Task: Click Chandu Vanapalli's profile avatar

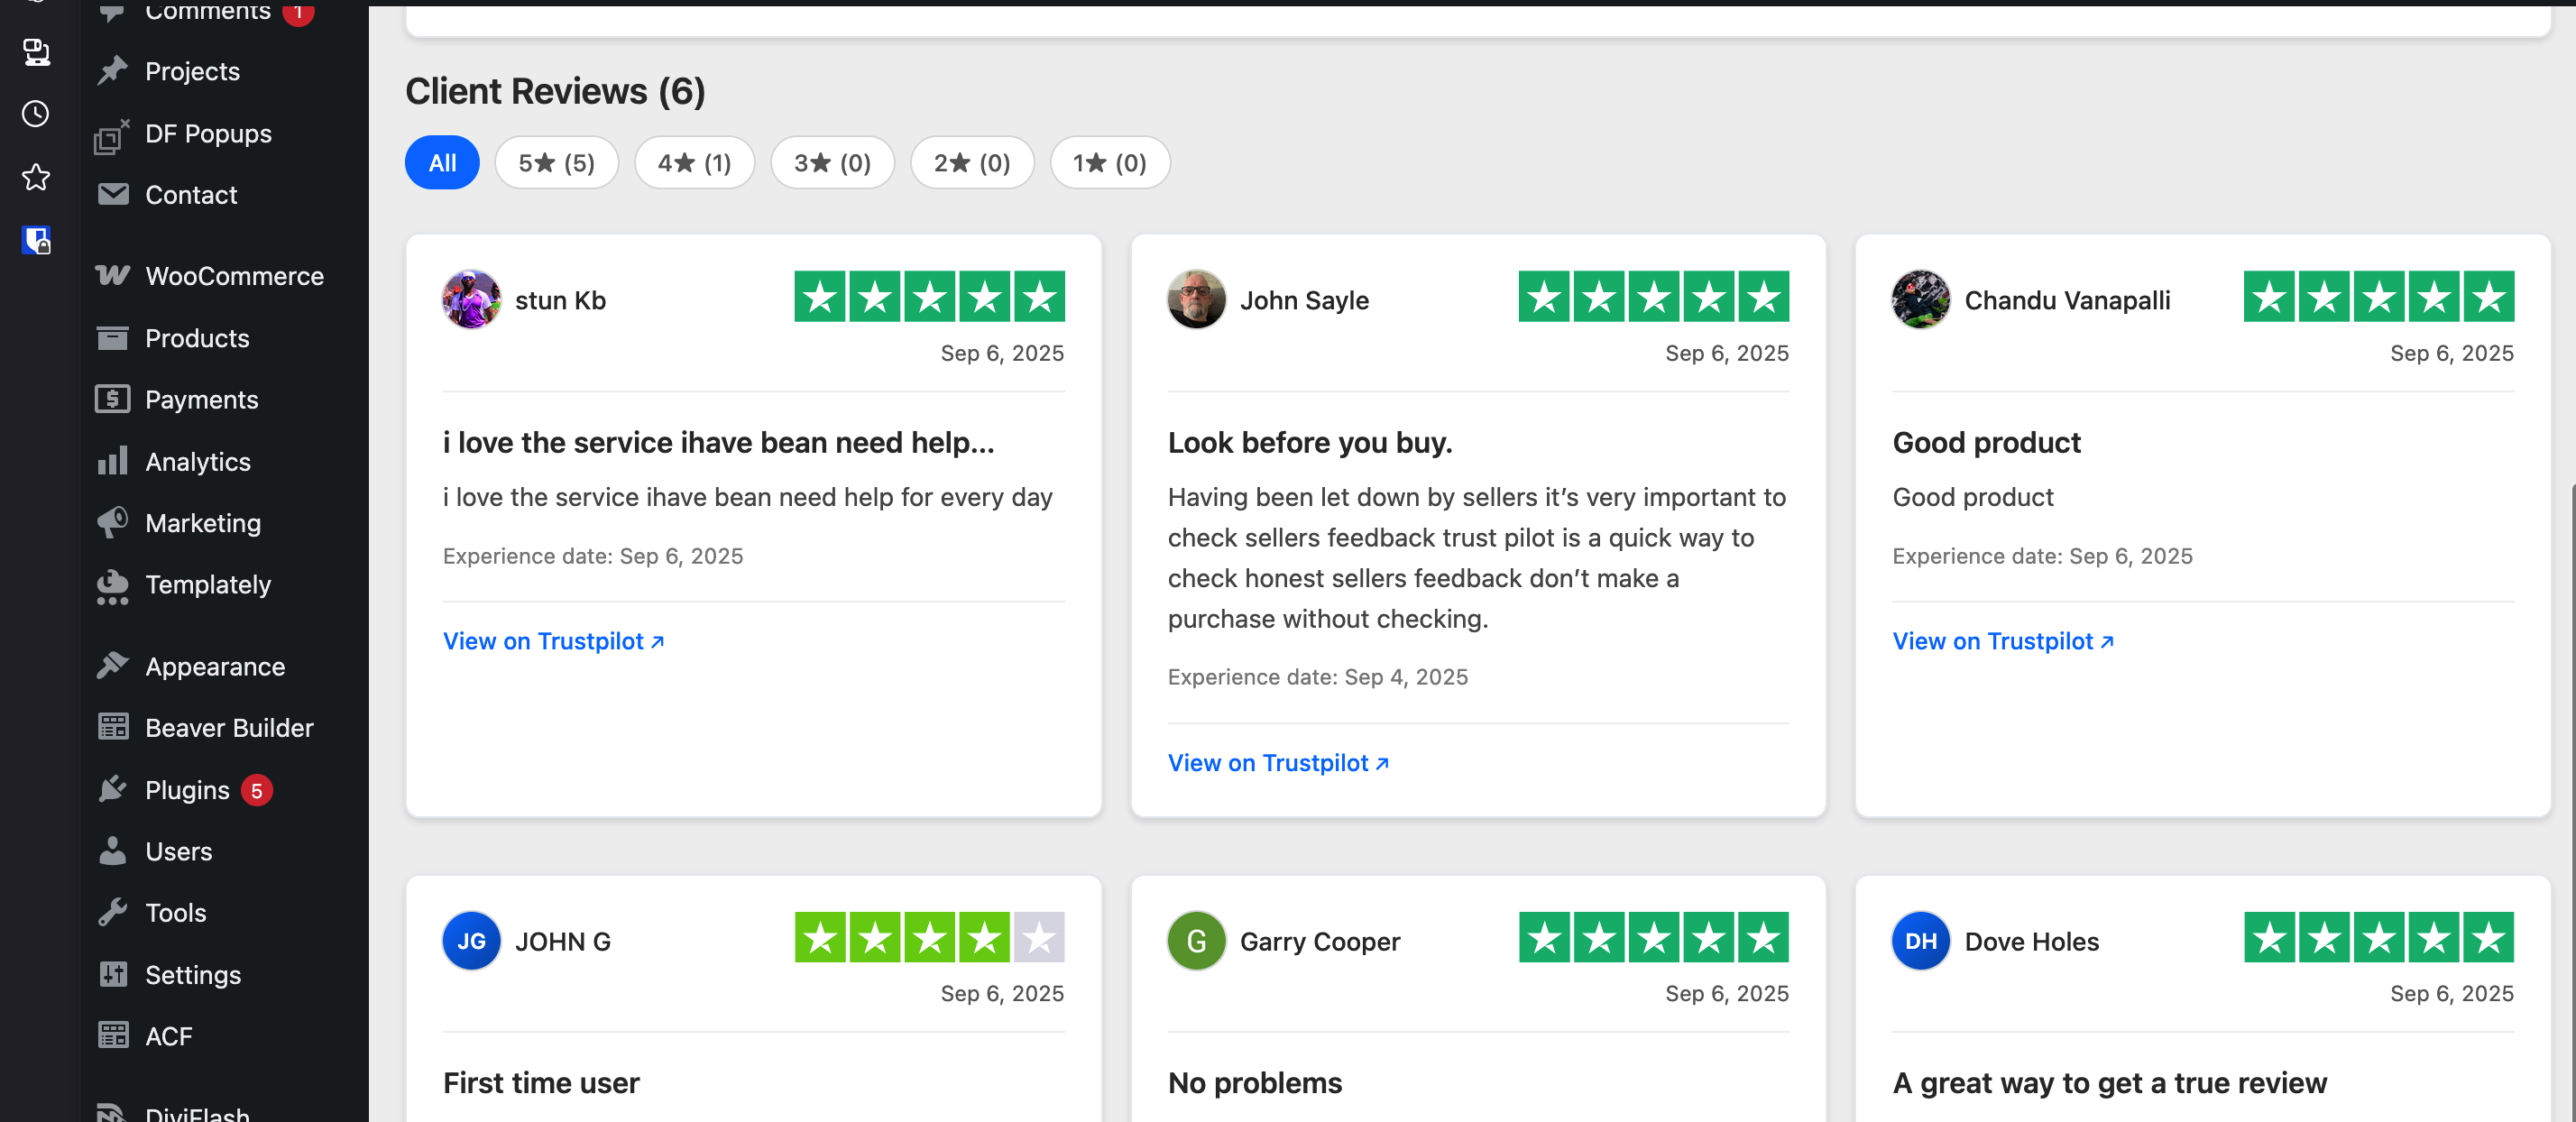Action: point(1920,299)
